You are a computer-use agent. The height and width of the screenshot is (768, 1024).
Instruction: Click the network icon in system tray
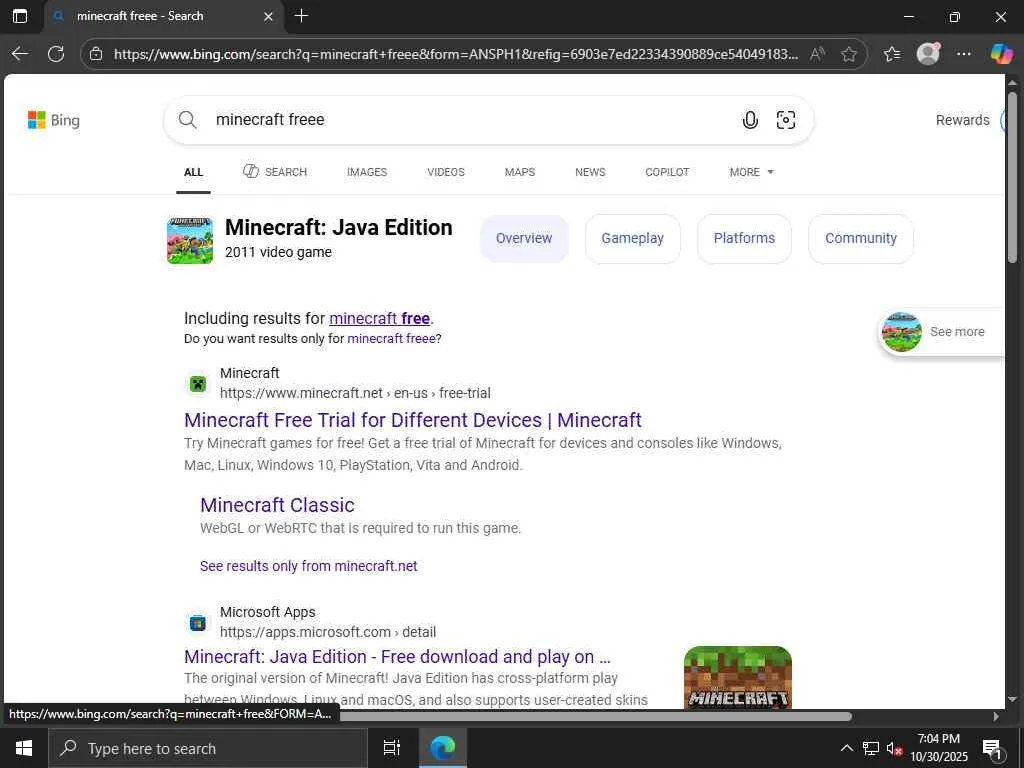point(871,748)
